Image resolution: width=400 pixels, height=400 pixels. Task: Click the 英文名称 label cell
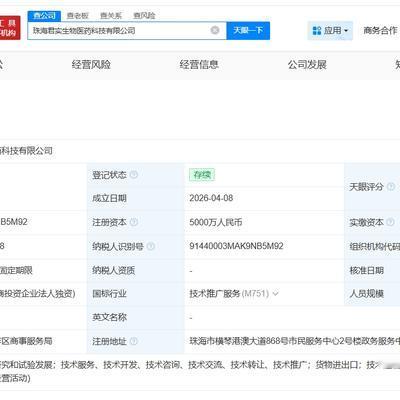[135, 317]
